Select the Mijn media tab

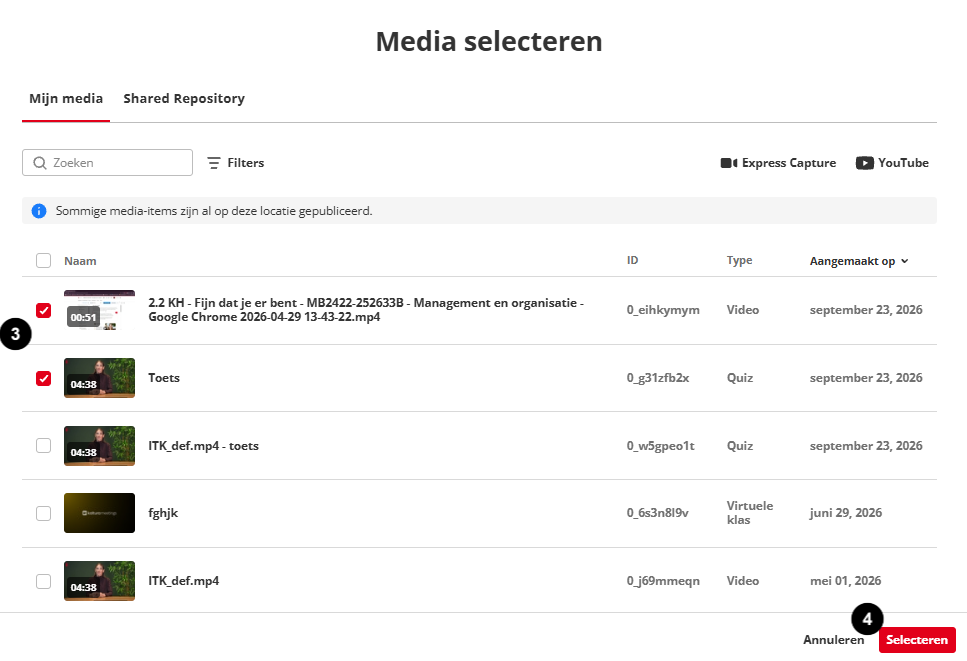tap(66, 99)
